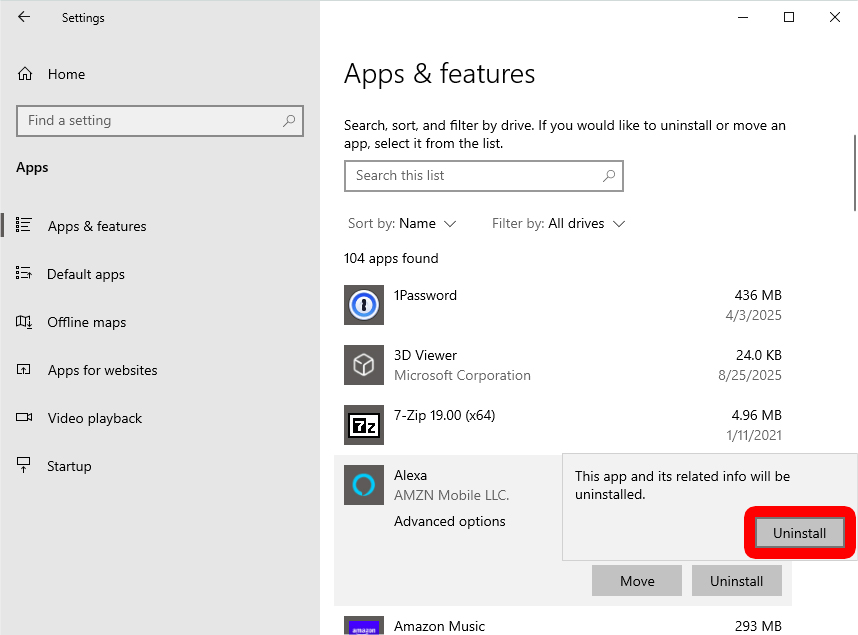Click the Search this list field
This screenshot has width=858, height=635.
[x=484, y=176]
